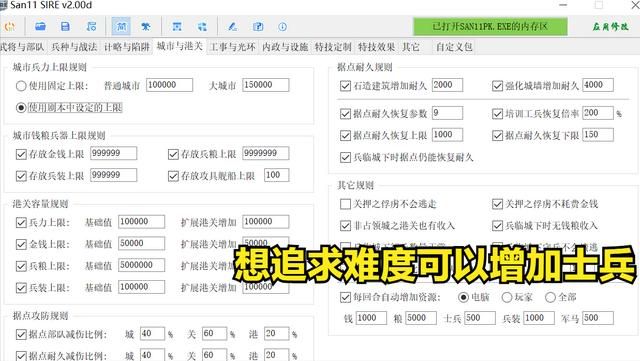
Task: Click the 钱 auto-increase field showing 1000
Action: pyautogui.click(x=371, y=318)
